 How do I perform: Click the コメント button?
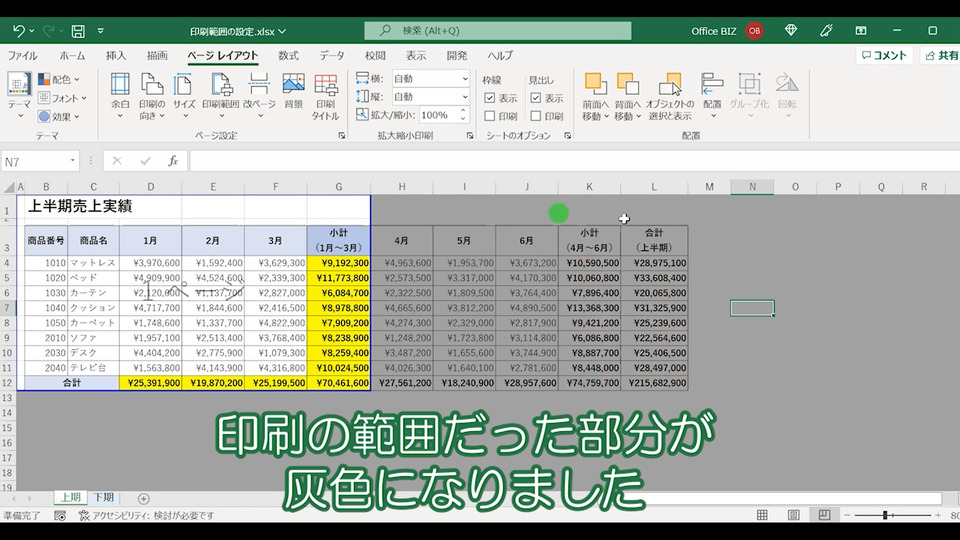pyautogui.click(x=884, y=55)
